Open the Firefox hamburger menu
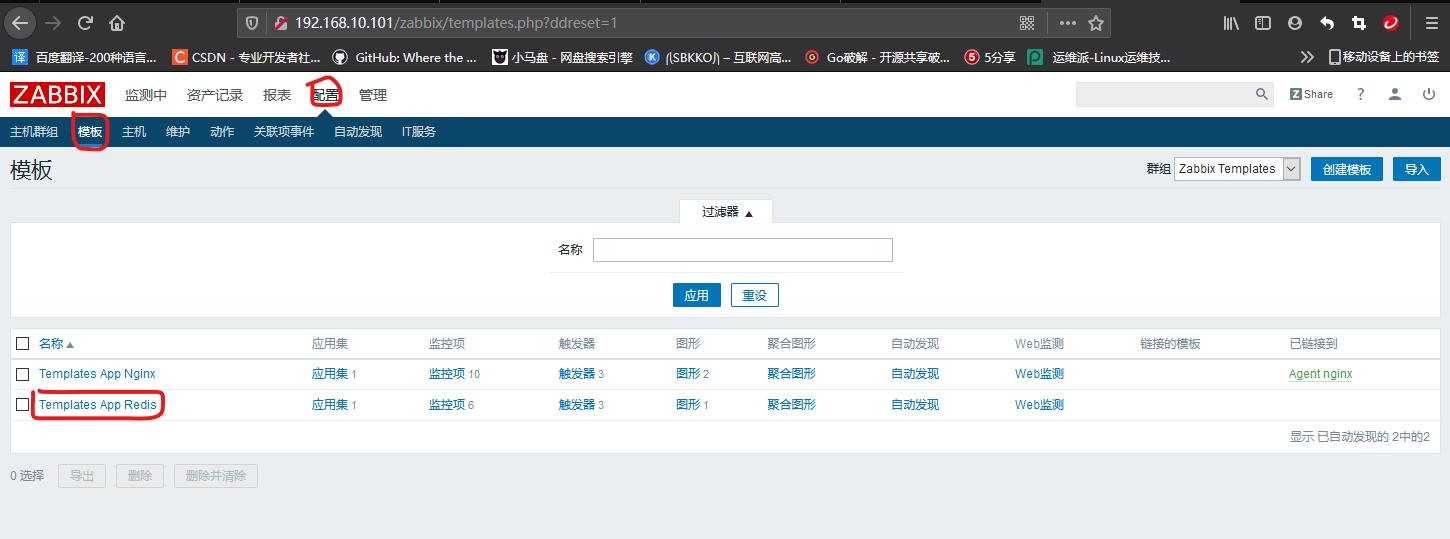The height and width of the screenshot is (539, 1450). [1430, 23]
